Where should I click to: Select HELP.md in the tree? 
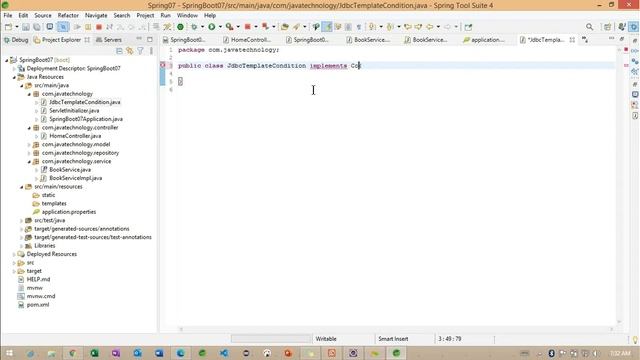[38, 280]
